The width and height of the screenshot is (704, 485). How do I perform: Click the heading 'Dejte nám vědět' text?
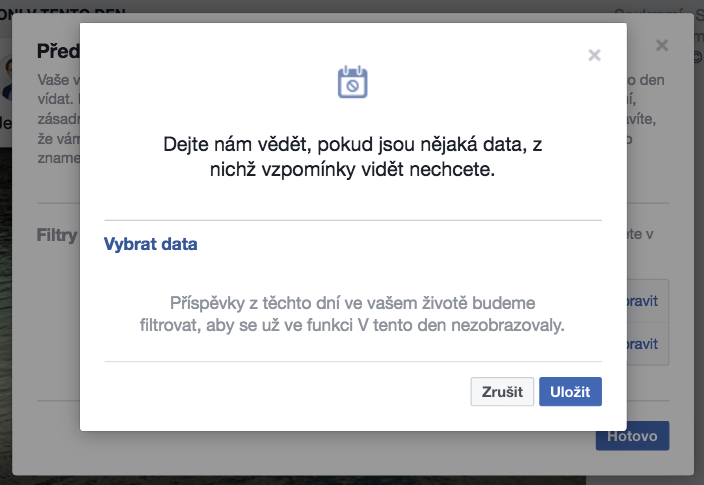352,157
